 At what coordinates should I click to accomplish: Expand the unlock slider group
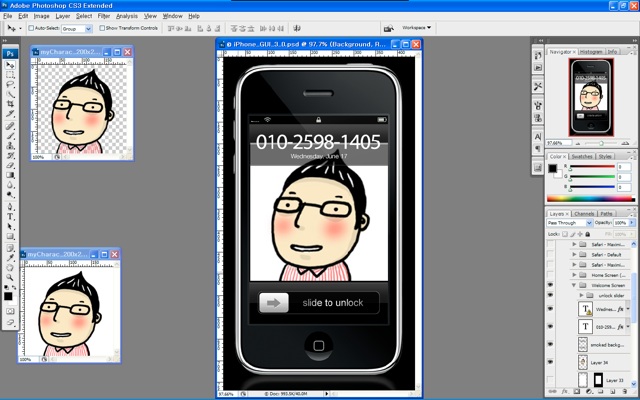coord(582,295)
